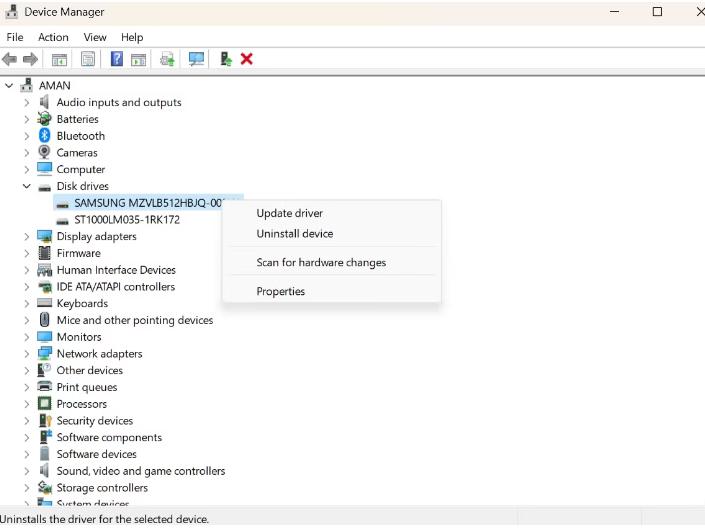The width and height of the screenshot is (705, 528).
Task: Click the scan for hardware changes monitor icon
Action: point(196,59)
